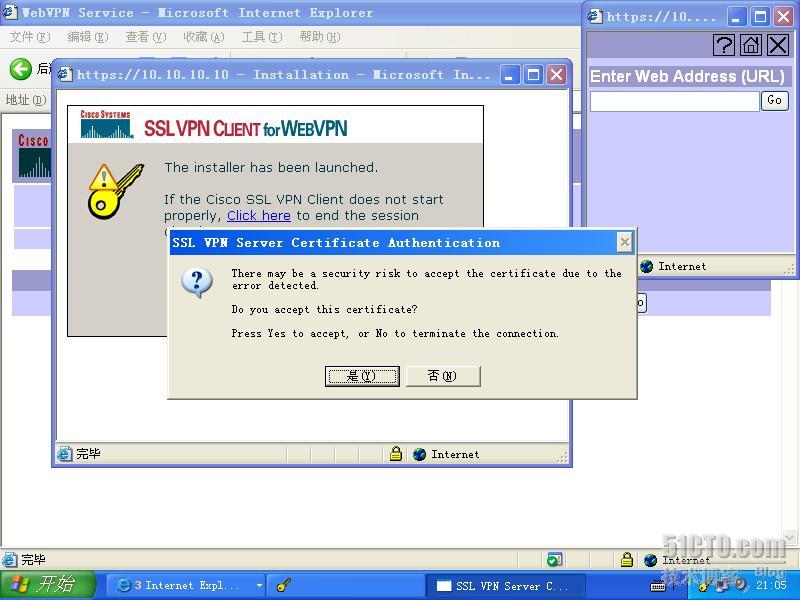Click the green Back arrow in Internet Explorer
This screenshot has width=800, height=600.
(21, 69)
